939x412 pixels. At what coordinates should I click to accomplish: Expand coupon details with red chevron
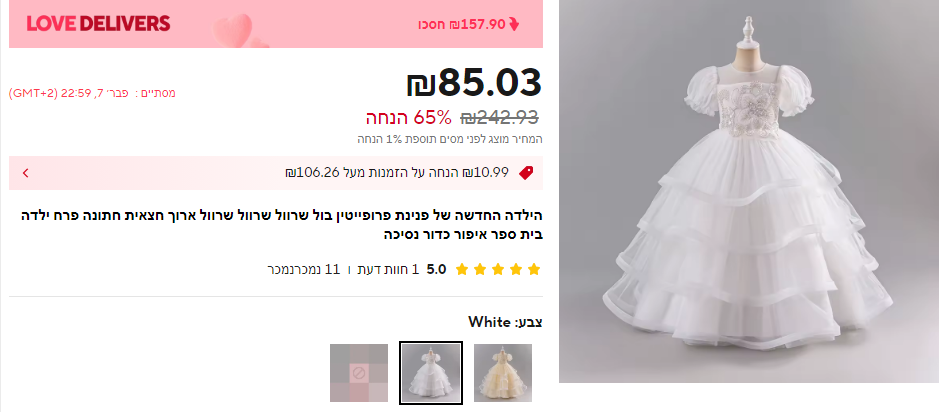(26, 173)
